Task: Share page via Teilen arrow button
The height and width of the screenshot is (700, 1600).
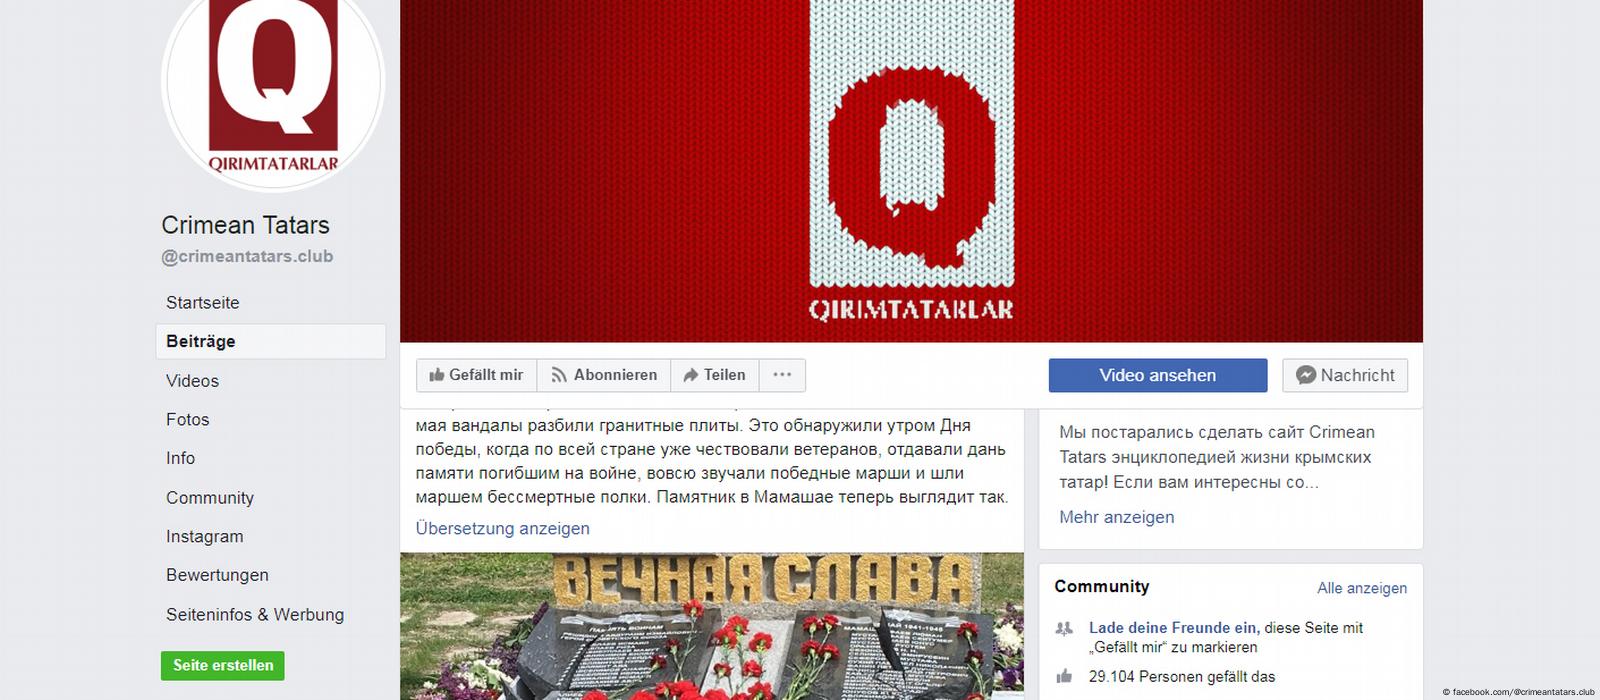Action: pos(715,375)
